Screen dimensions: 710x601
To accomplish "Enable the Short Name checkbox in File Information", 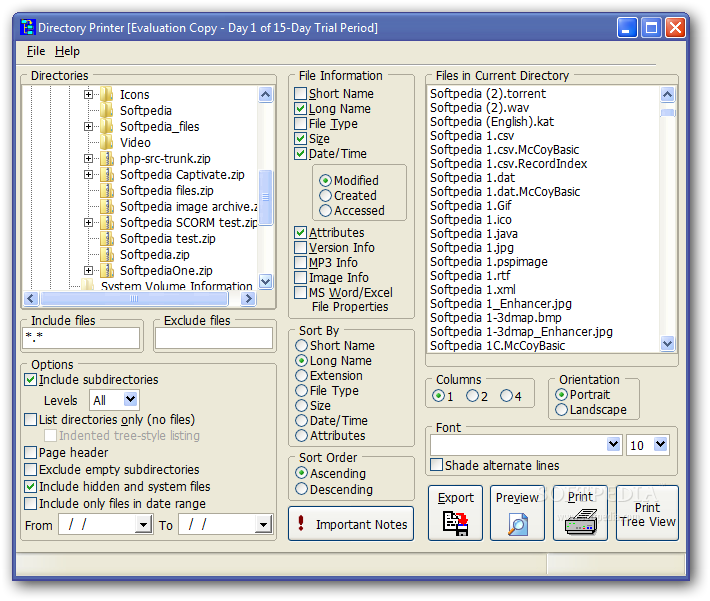I will [x=300, y=93].
